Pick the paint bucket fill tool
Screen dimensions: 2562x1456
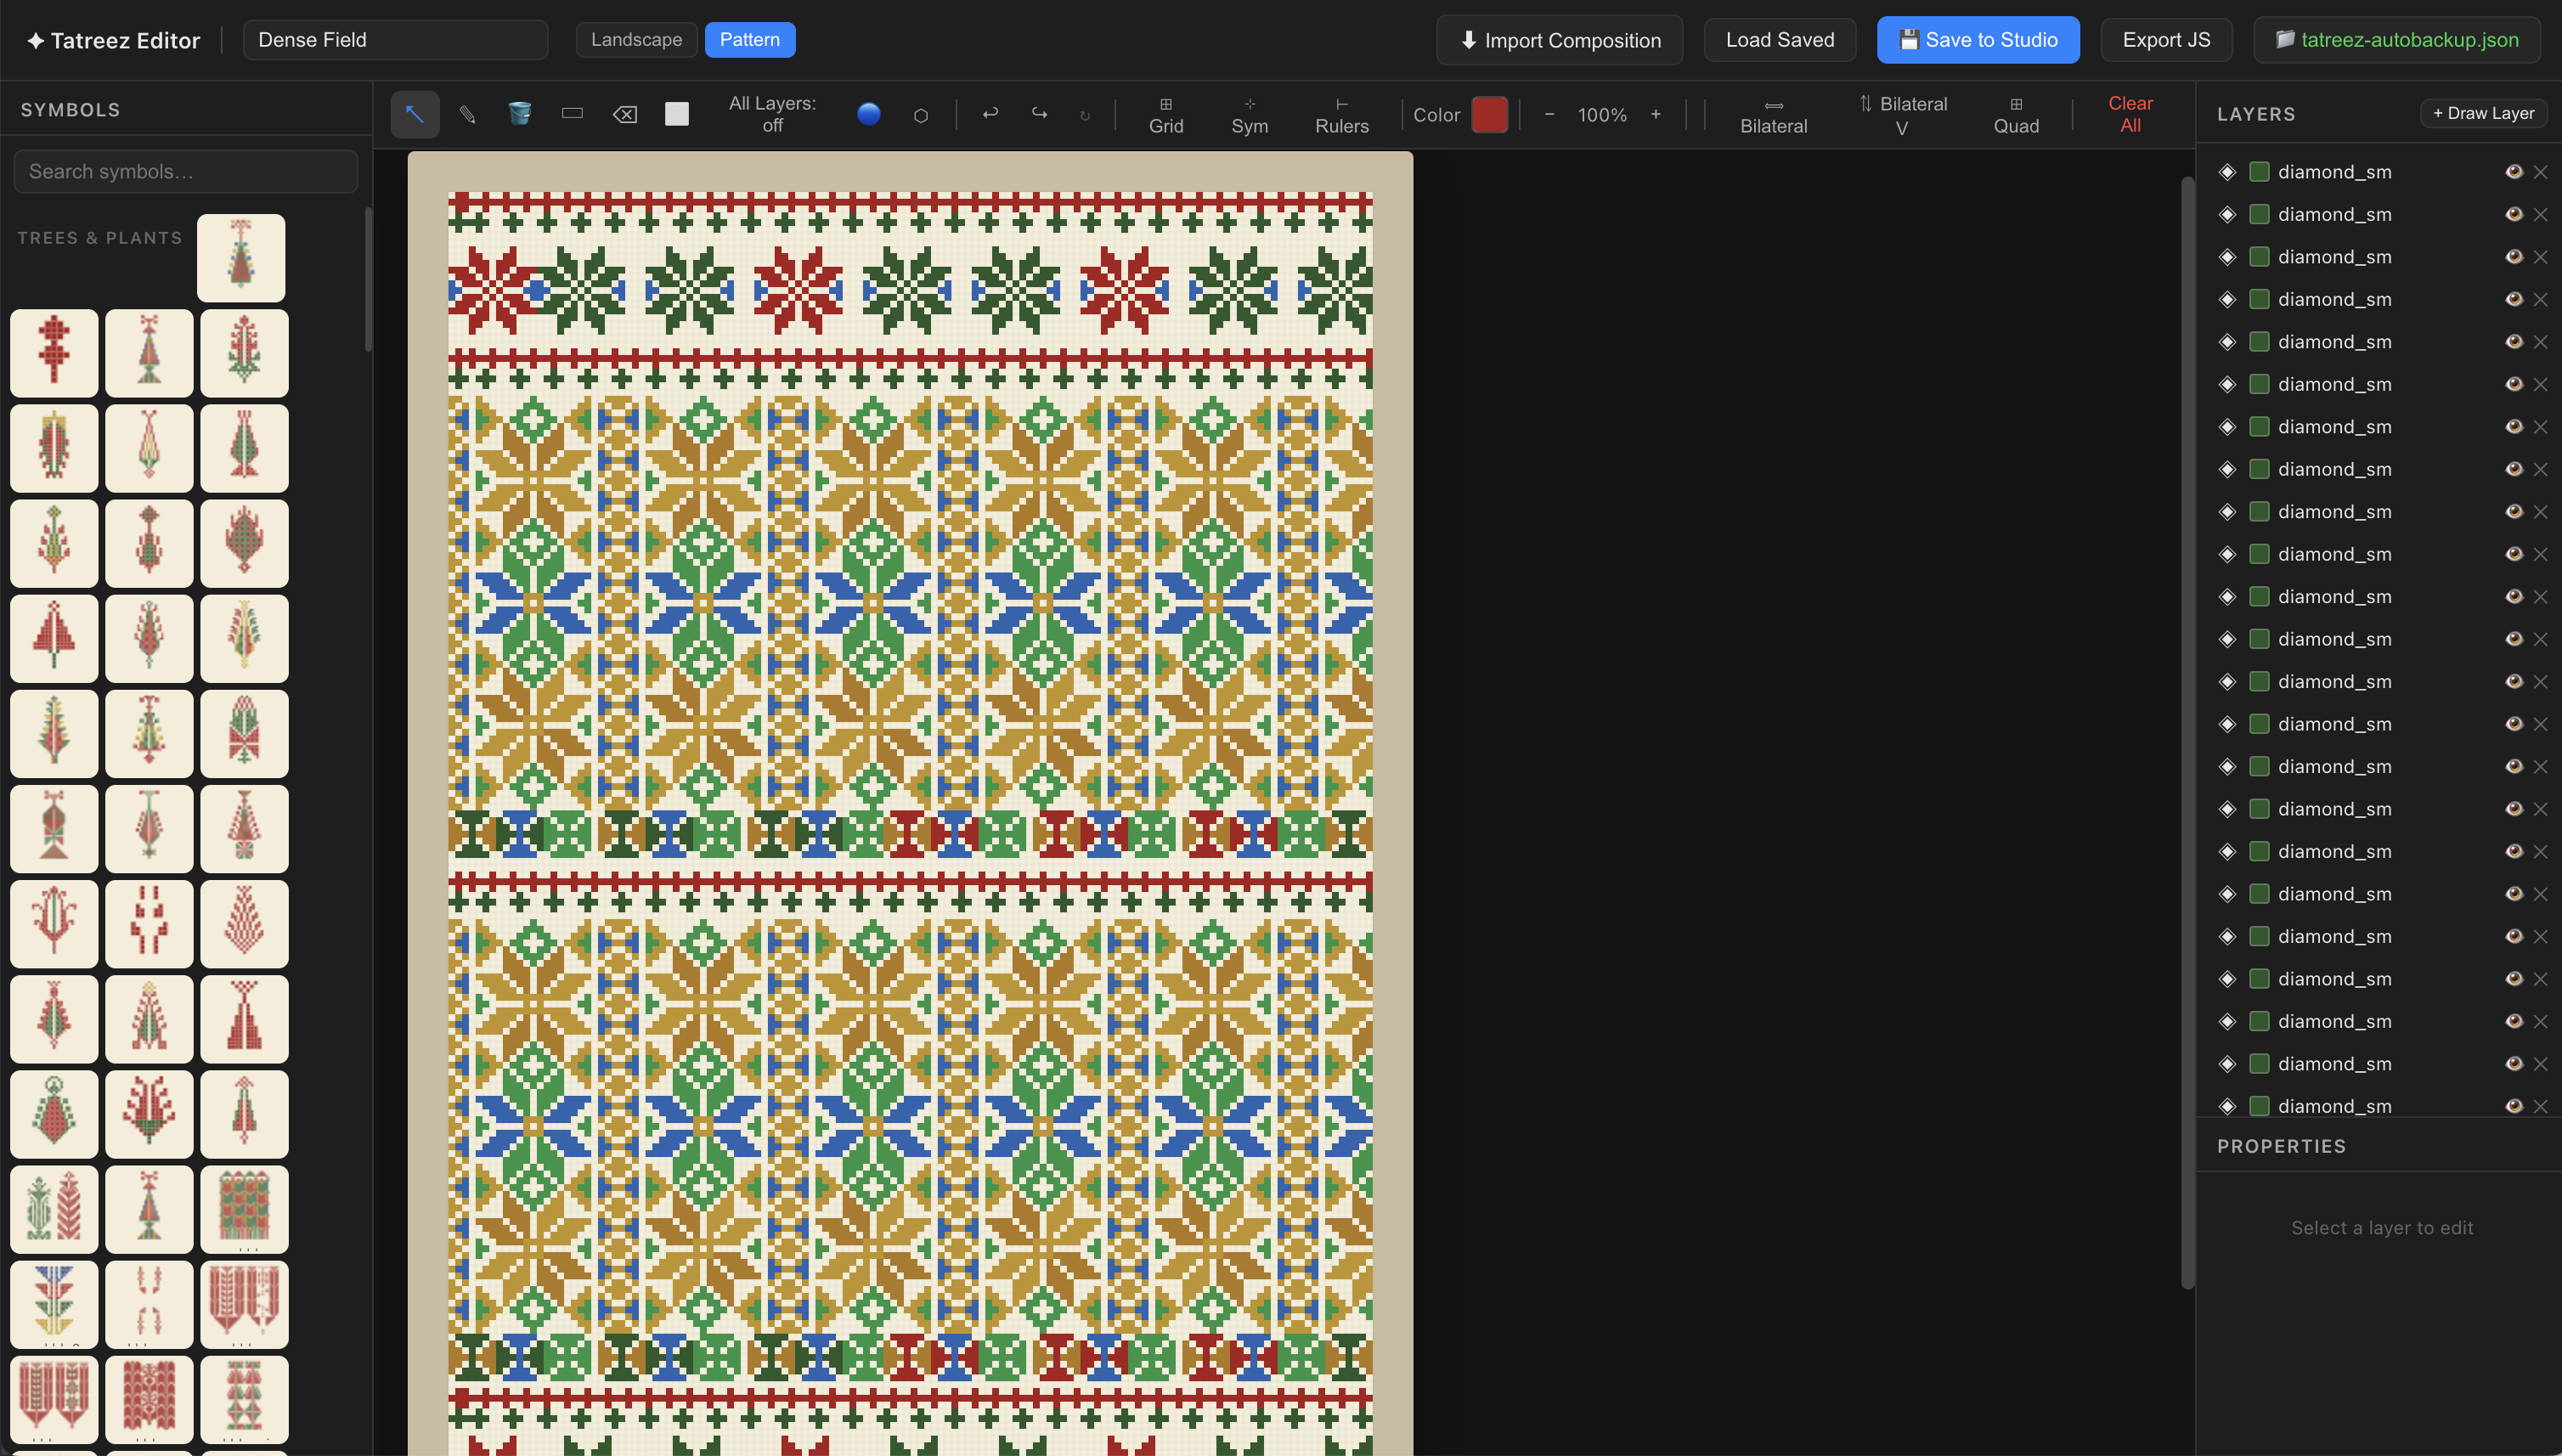519,114
